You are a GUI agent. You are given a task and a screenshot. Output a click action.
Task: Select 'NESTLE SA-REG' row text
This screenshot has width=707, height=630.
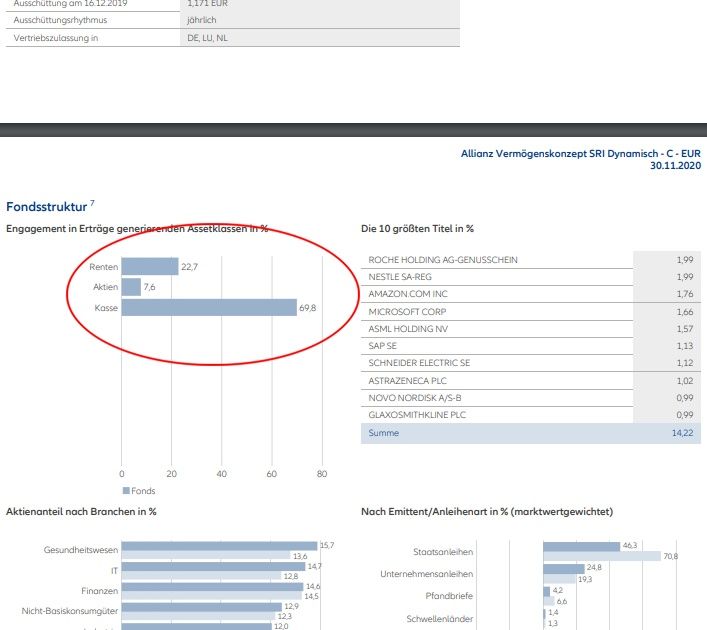coord(400,277)
